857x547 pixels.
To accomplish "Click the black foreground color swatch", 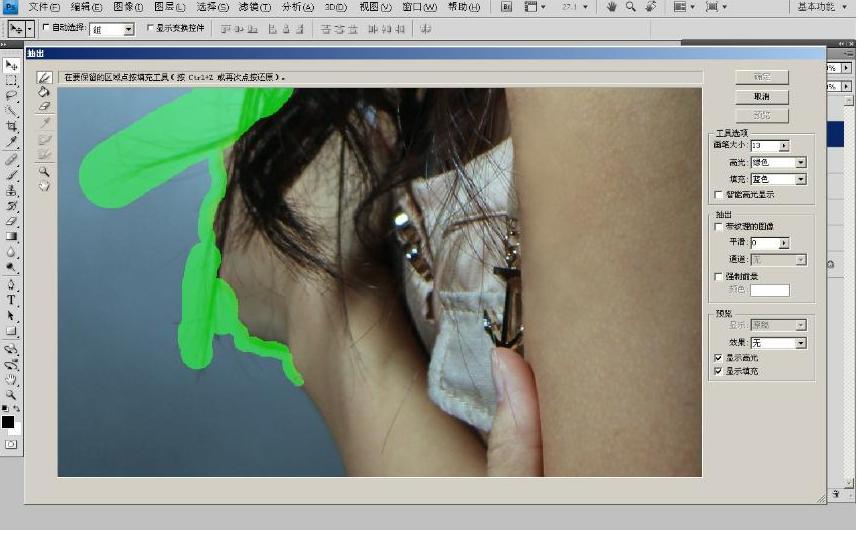I will click(x=8, y=421).
